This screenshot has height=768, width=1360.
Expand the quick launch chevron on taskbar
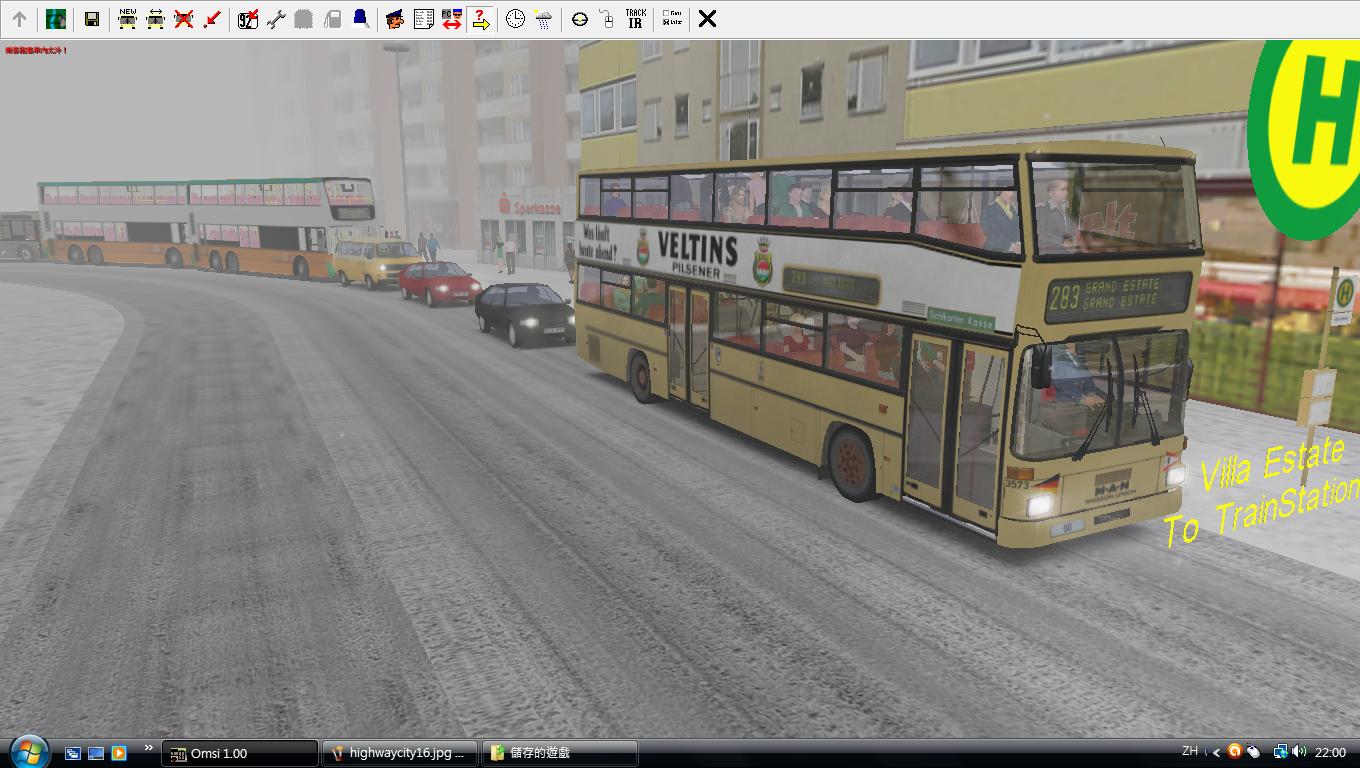pyautogui.click(x=149, y=748)
